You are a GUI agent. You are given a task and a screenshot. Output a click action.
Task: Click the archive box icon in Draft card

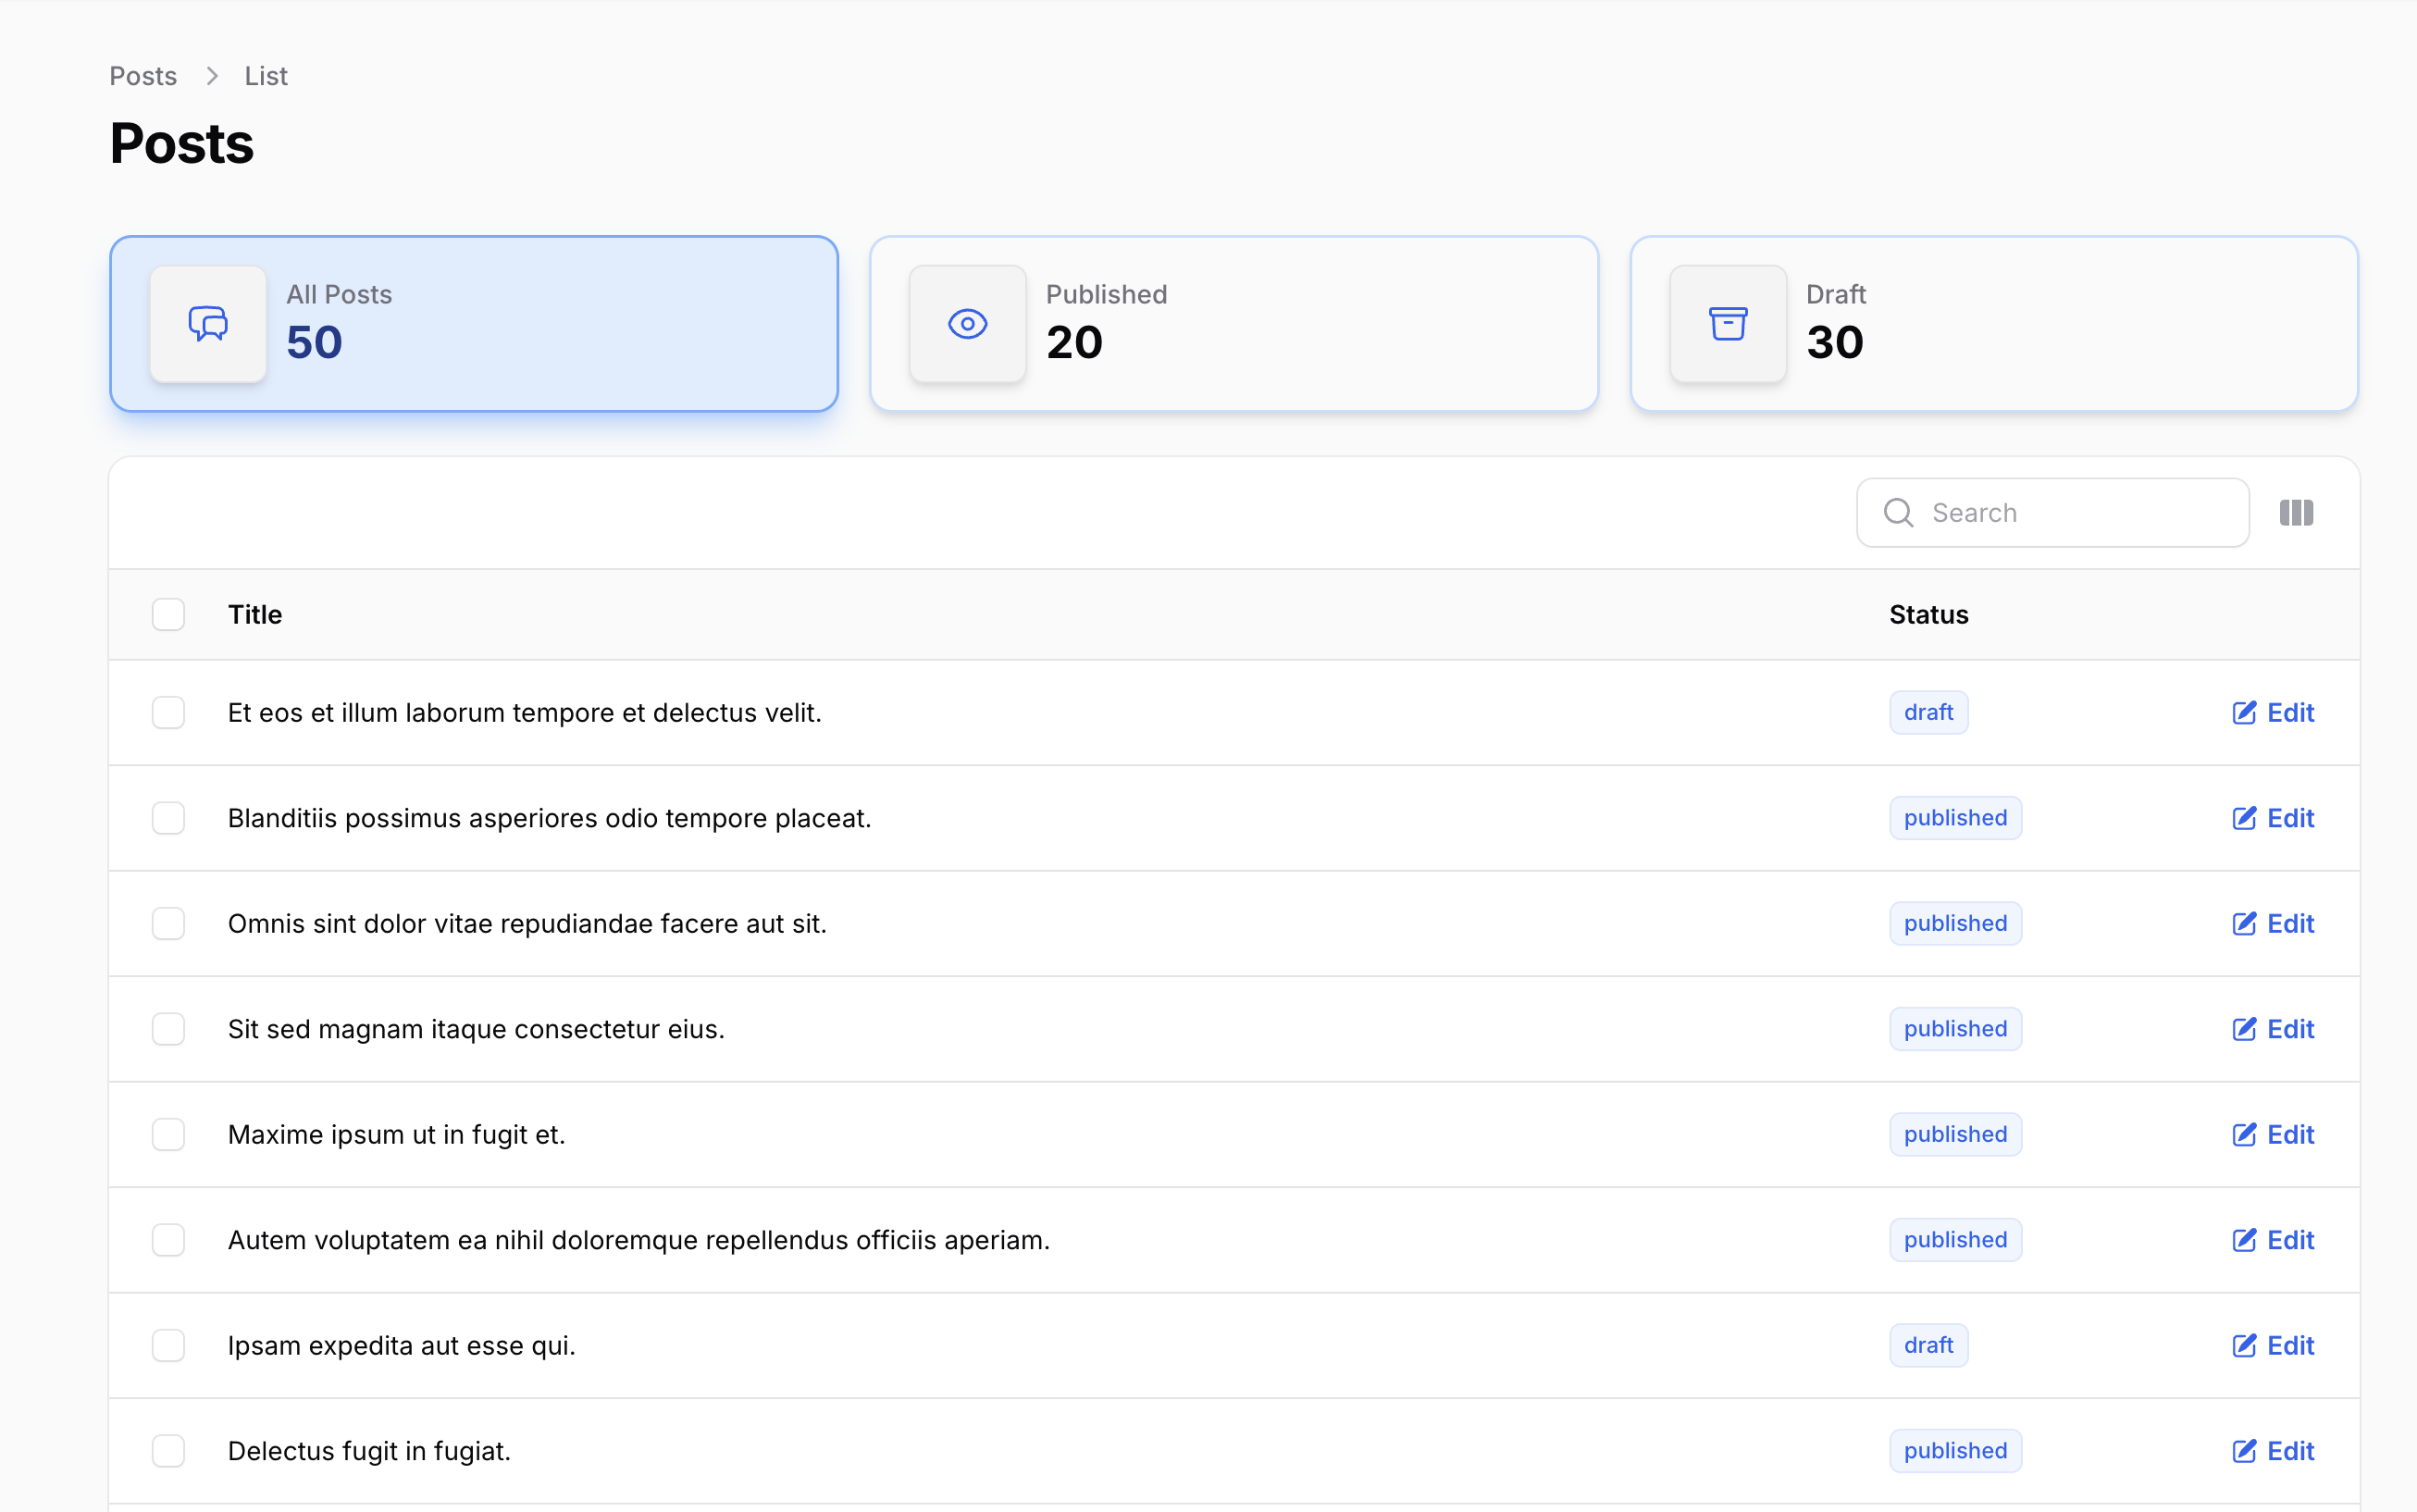(x=1727, y=324)
